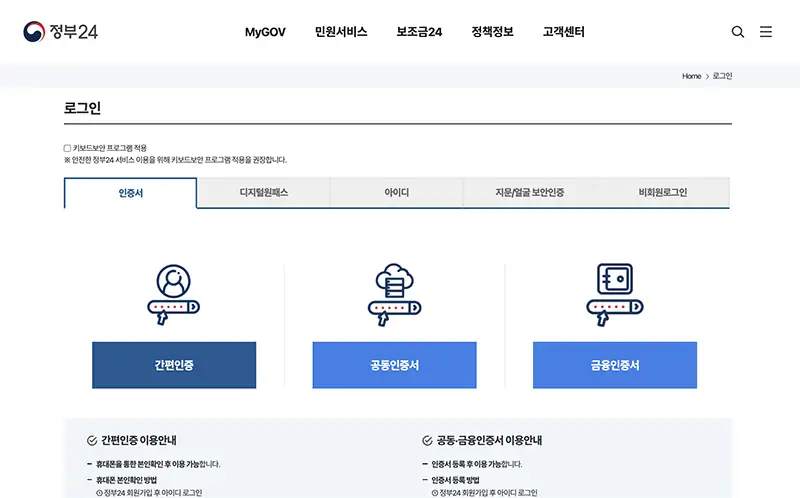Switch to the 비회원로그인 tab

(663, 192)
